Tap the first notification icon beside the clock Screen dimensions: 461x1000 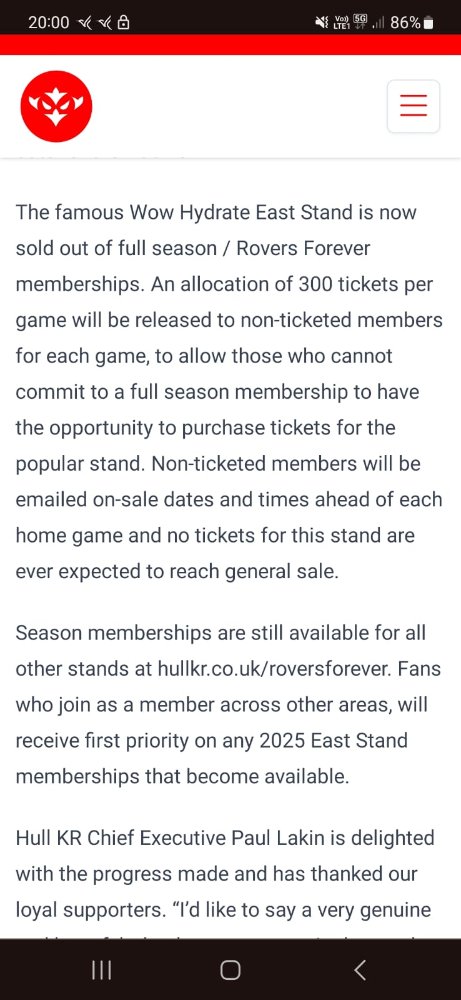[x=84, y=23]
